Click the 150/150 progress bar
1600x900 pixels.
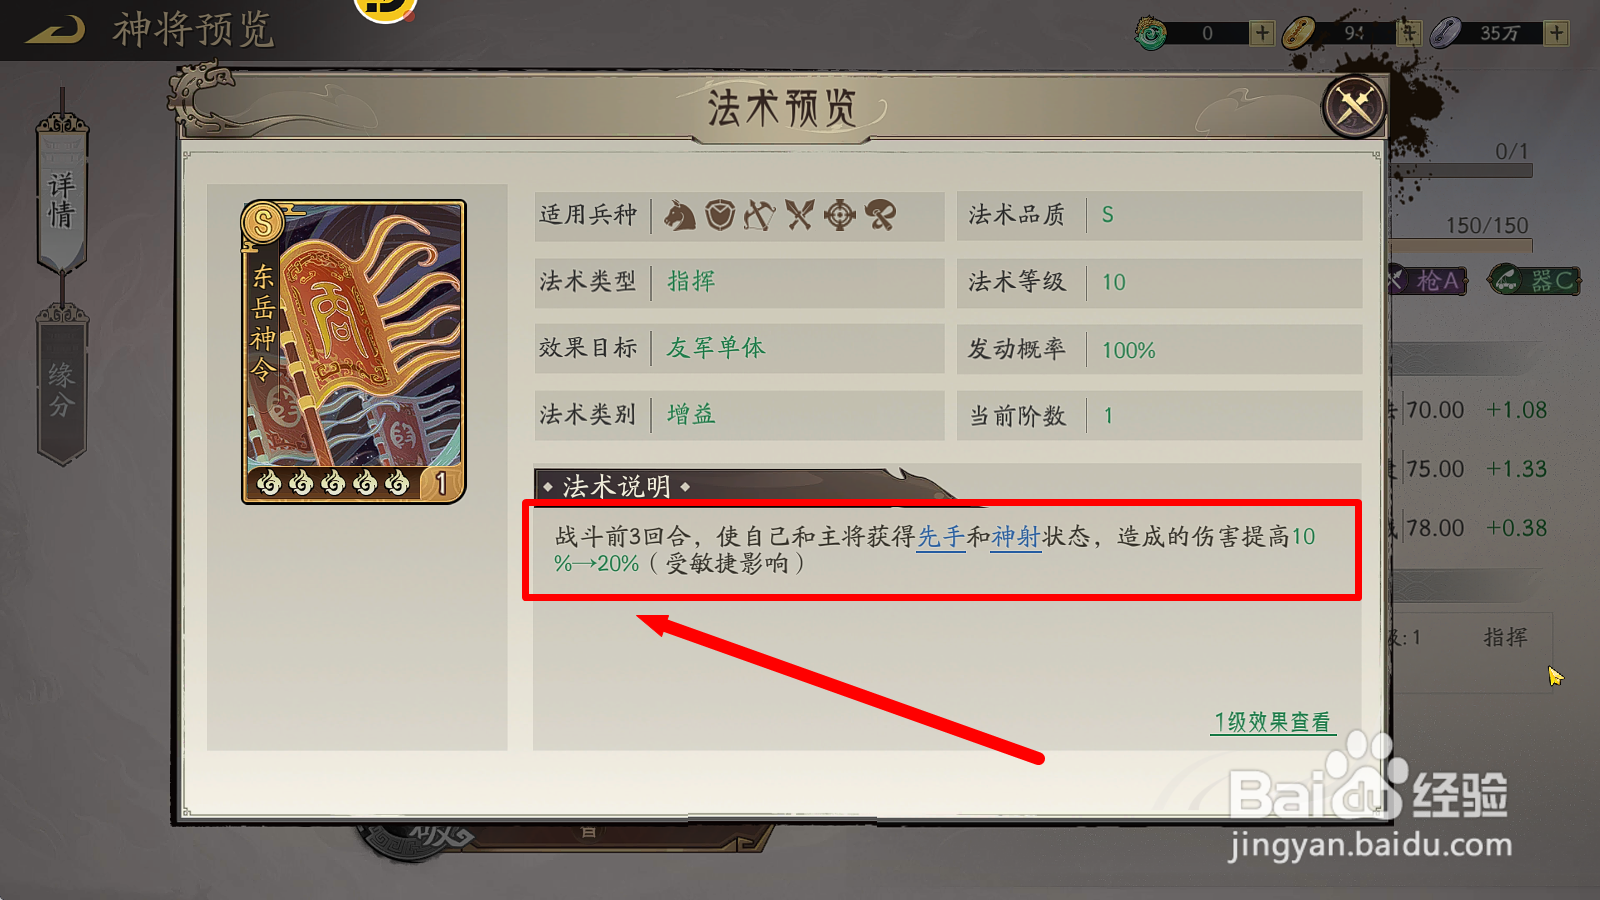(x=1462, y=244)
